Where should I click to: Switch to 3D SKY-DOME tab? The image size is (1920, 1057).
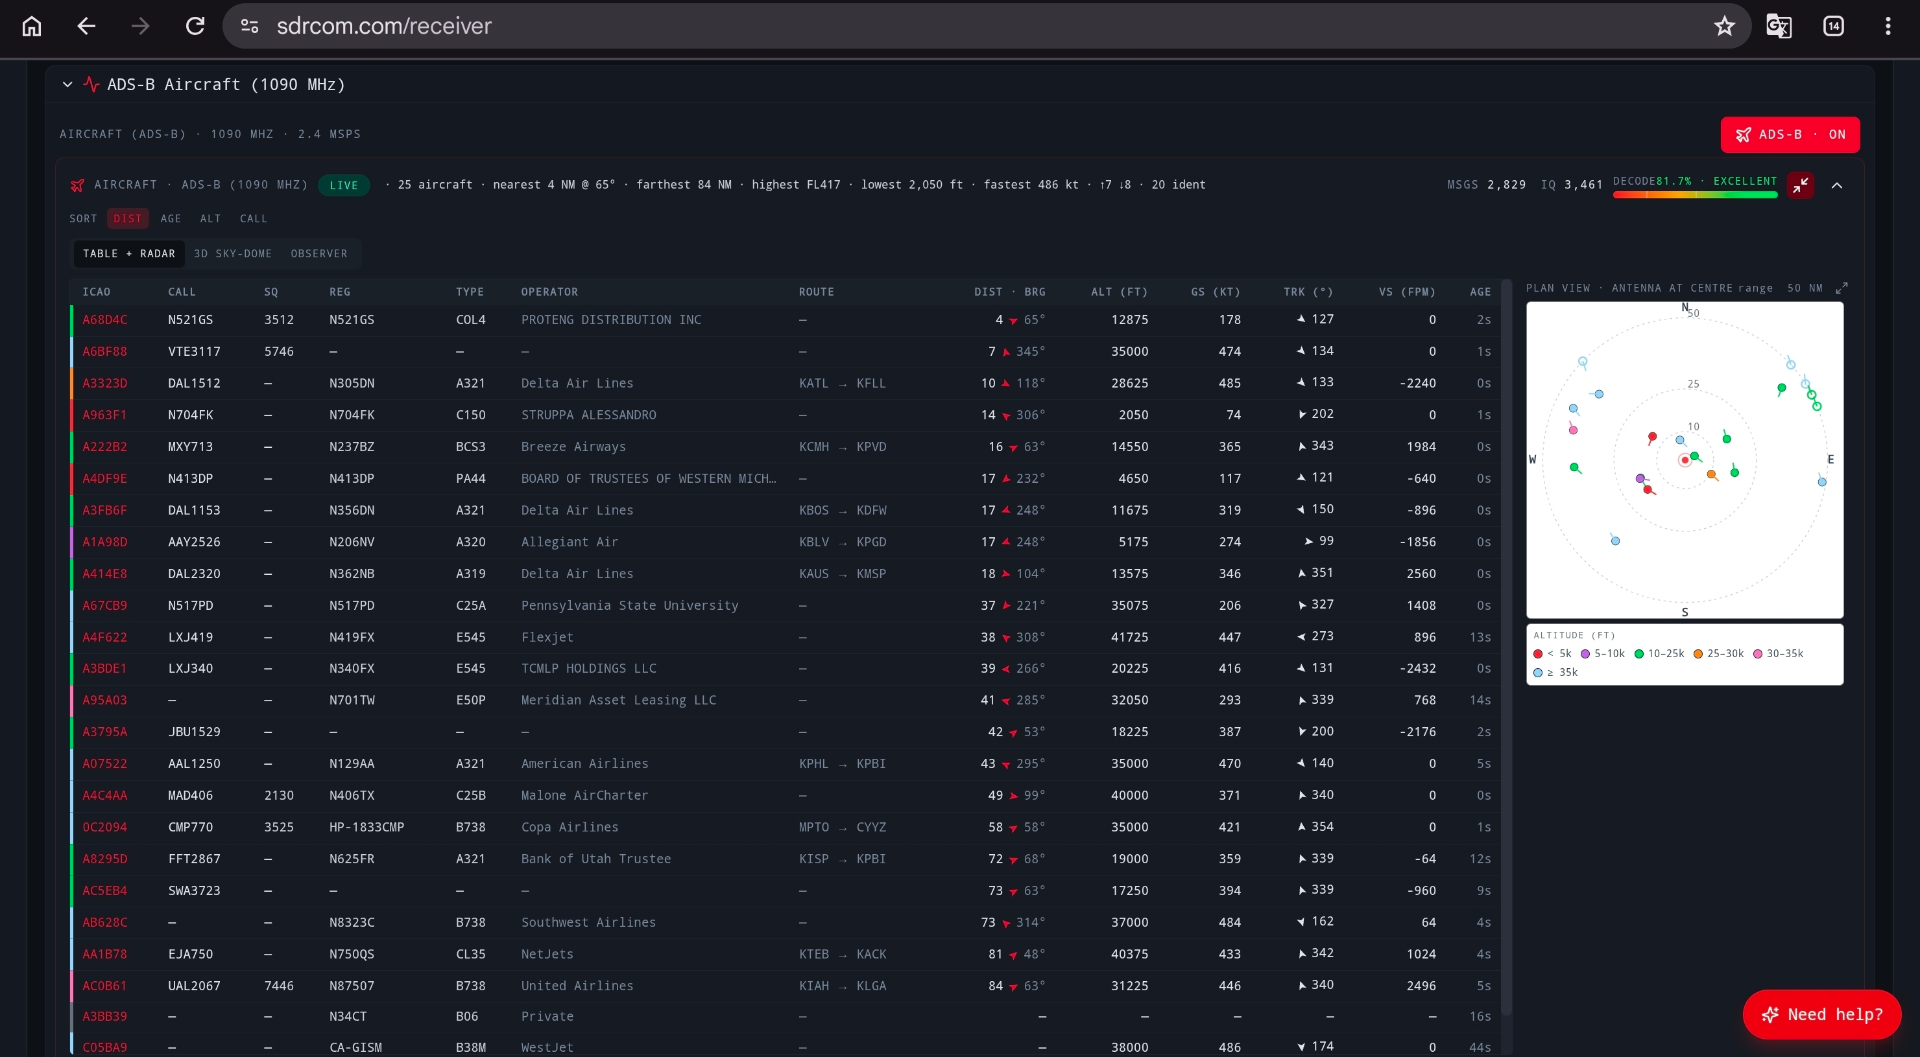pos(233,254)
